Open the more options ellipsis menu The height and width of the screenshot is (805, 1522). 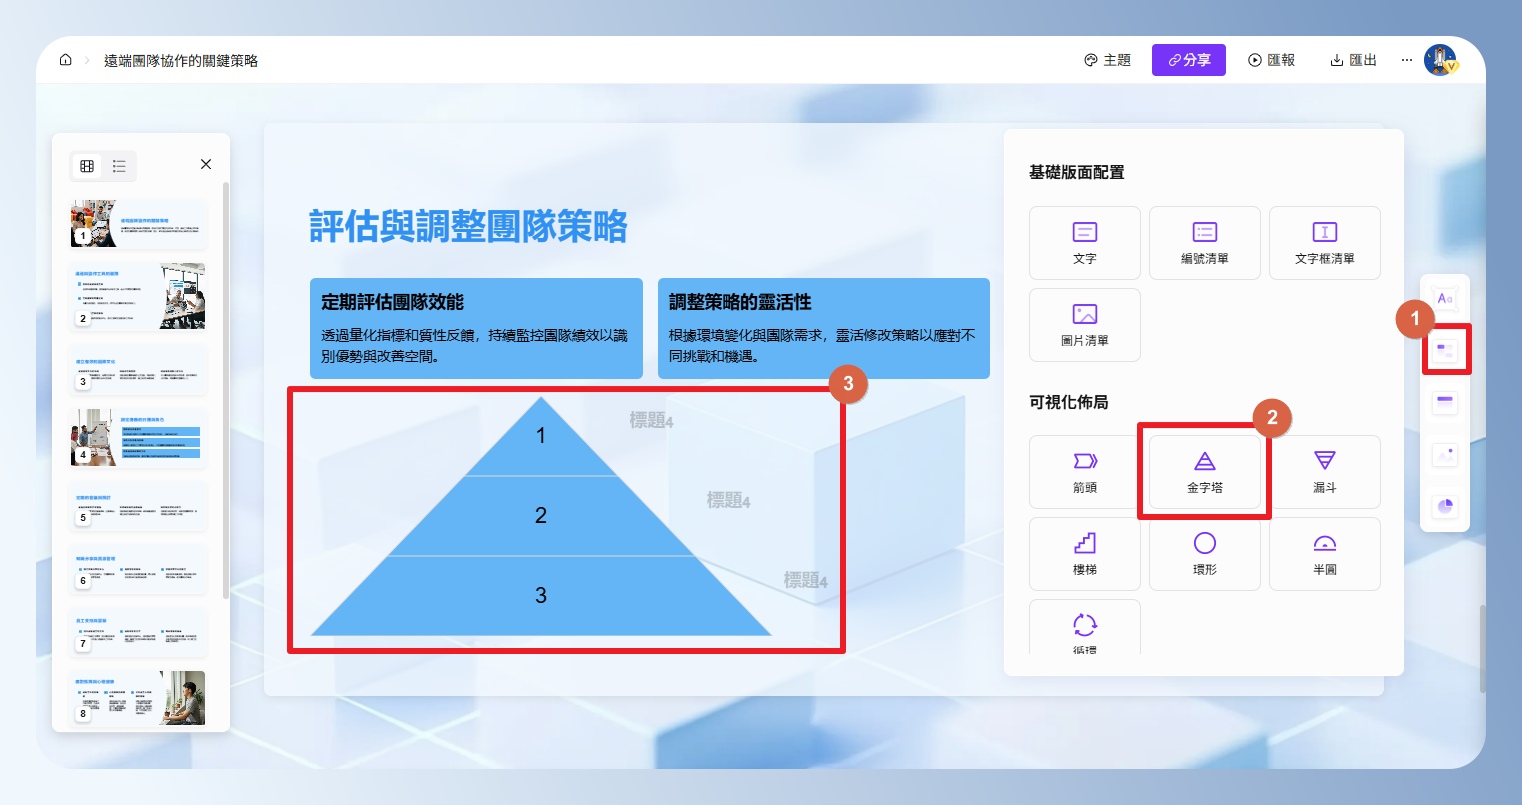click(x=1406, y=60)
